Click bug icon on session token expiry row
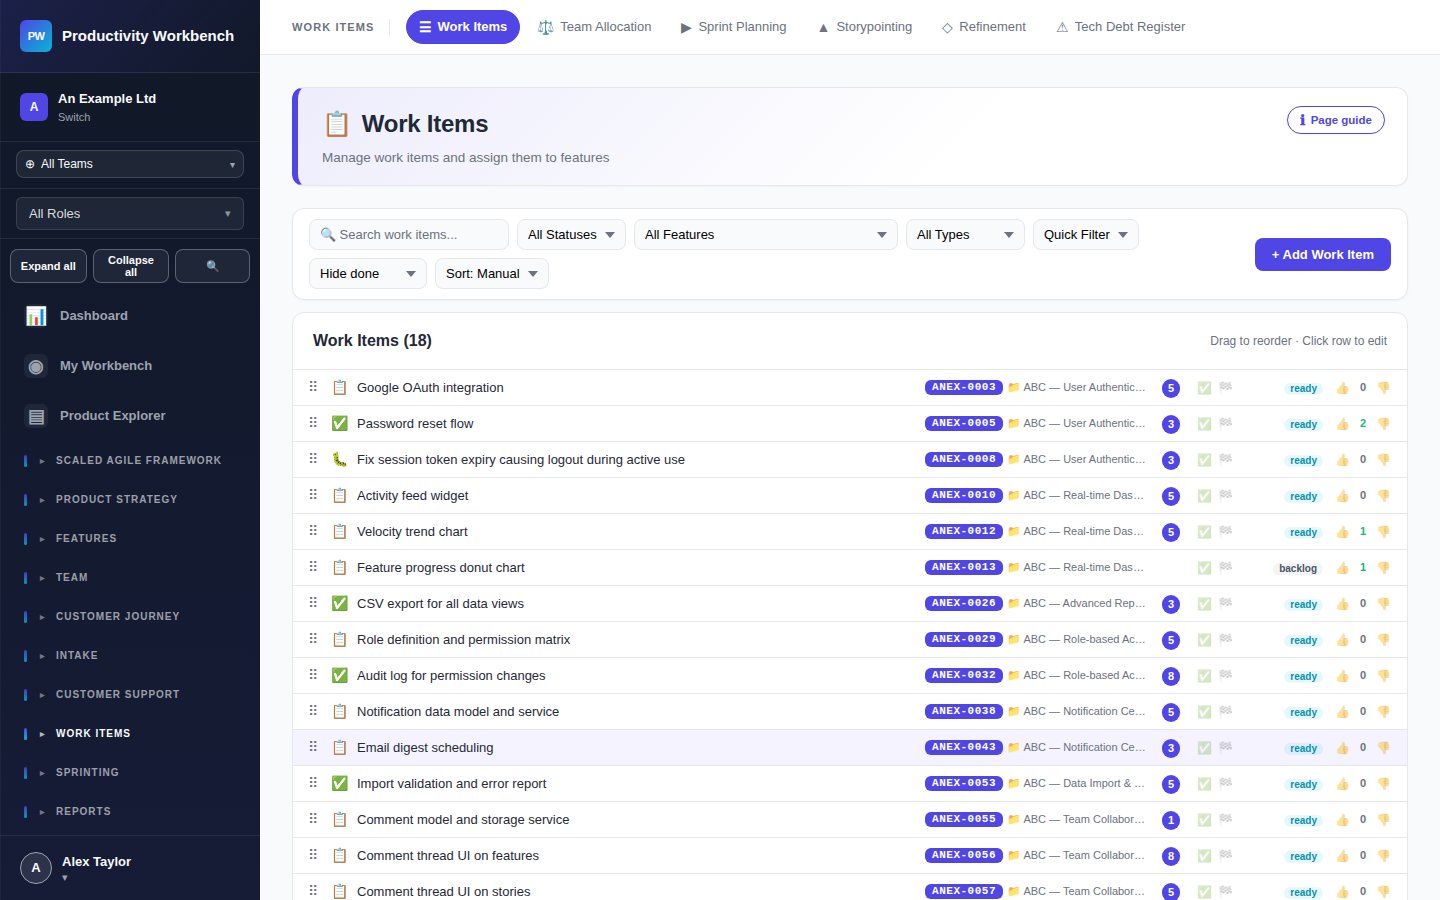This screenshot has height=900, width=1440. point(340,460)
